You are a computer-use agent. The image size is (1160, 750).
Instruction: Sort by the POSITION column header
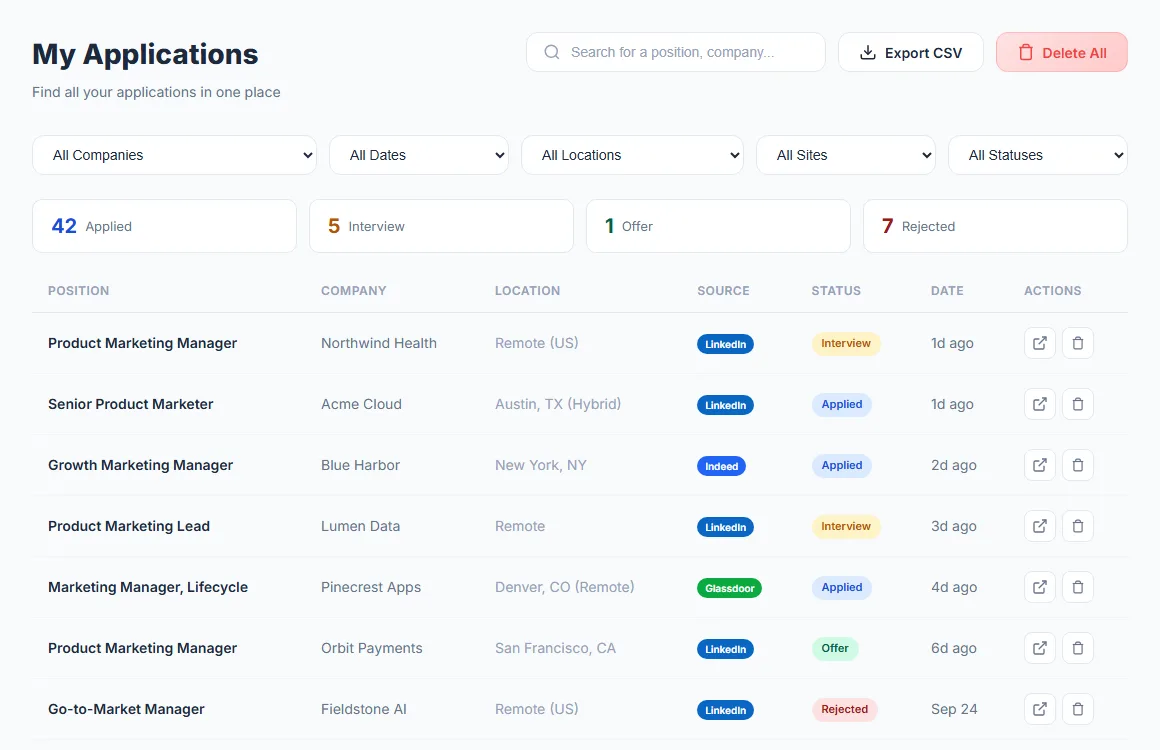pyautogui.click(x=78, y=291)
